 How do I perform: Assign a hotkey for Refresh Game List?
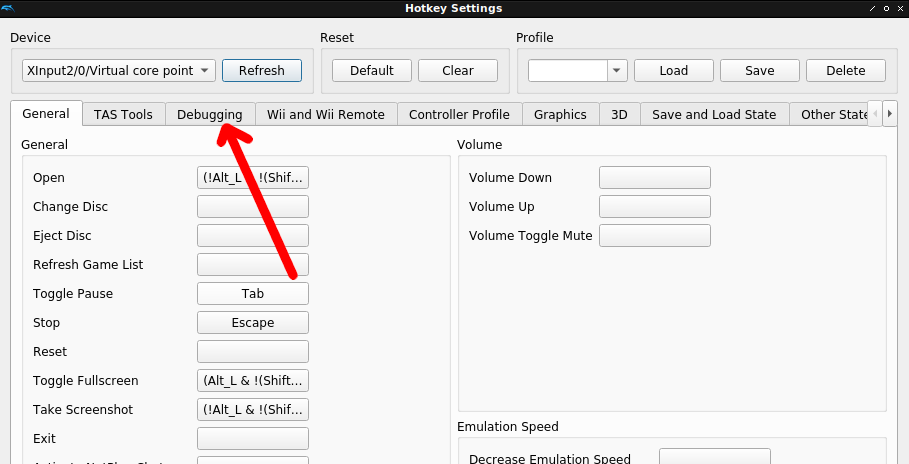tap(253, 264)
